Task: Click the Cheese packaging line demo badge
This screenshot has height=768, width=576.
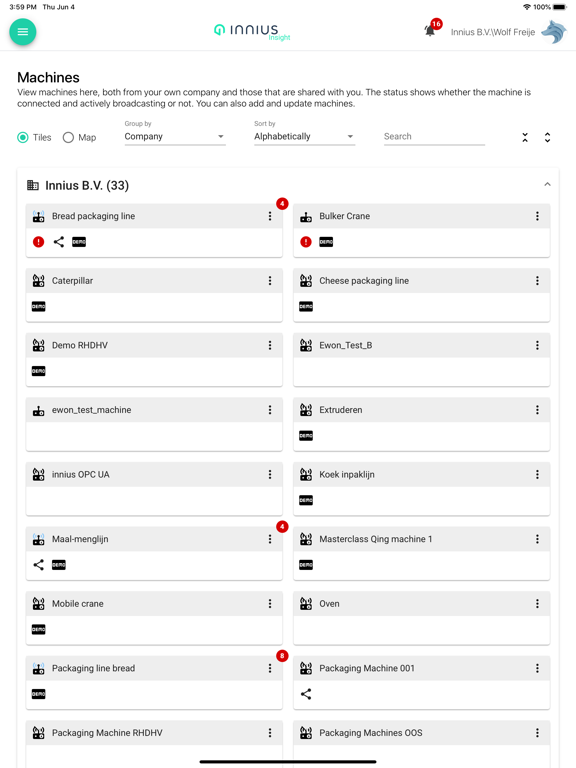Action: click(x=306, y=307)
